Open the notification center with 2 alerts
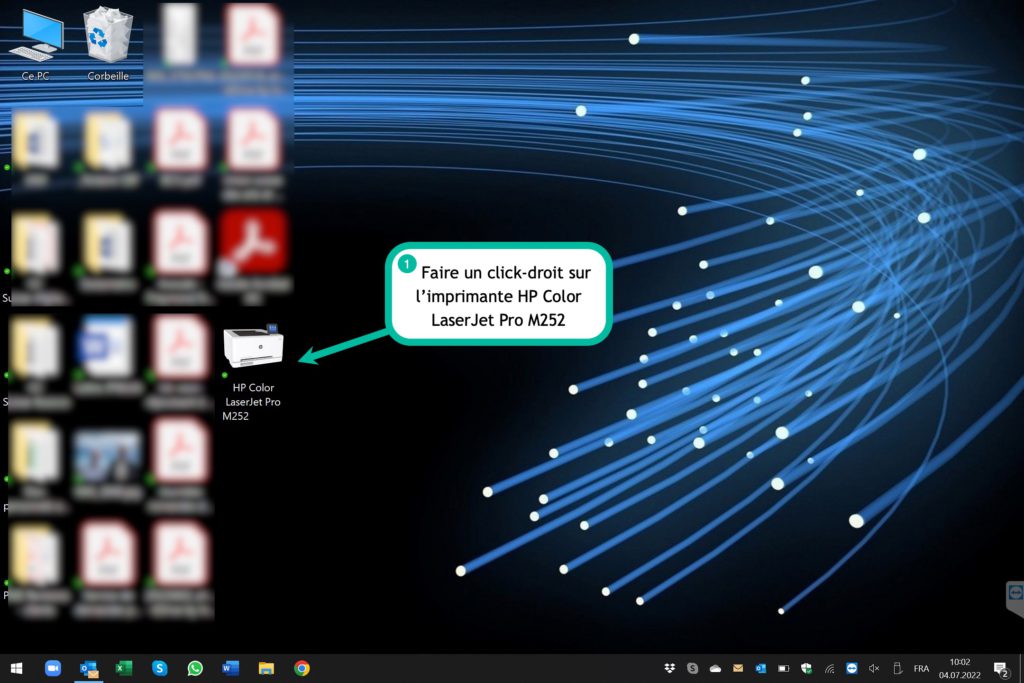This screenshot has width=1024, height=683. pos(1000,668)
